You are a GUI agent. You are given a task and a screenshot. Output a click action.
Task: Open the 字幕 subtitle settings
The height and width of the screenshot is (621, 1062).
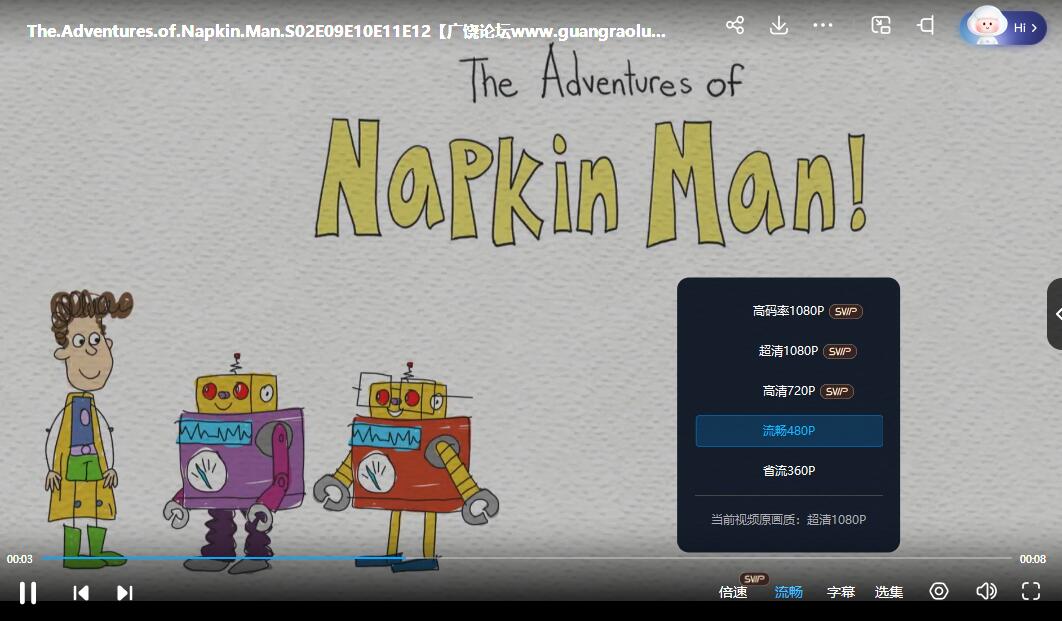point(841,592)
